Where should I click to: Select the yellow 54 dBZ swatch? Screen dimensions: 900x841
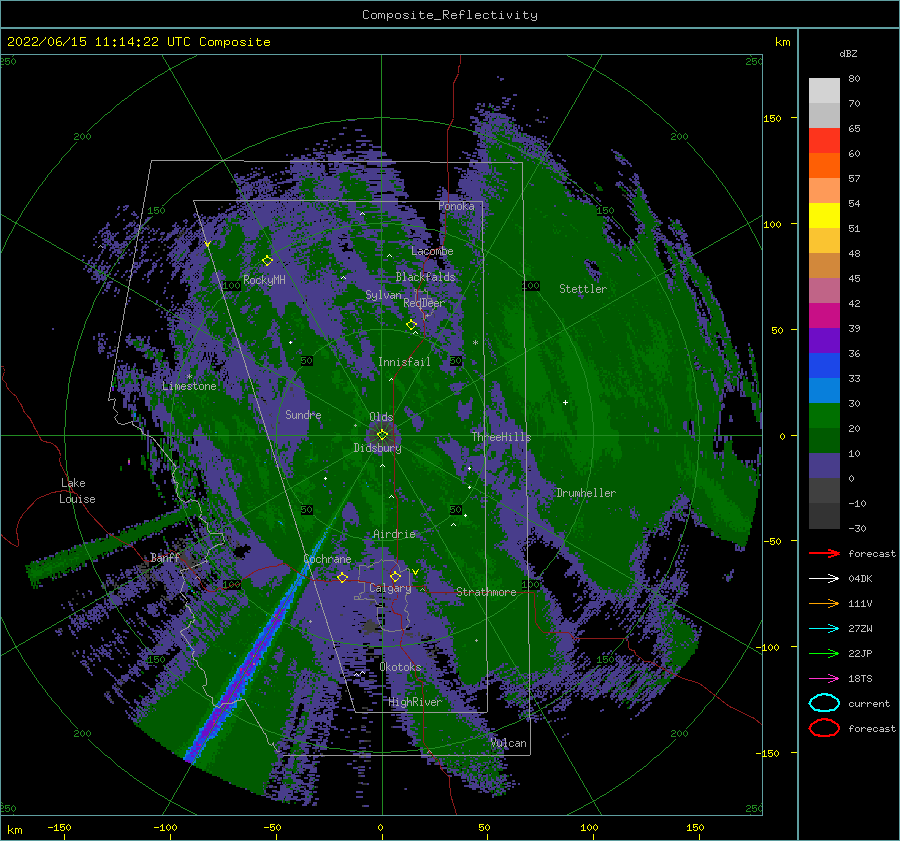pyautogui.click(x=824, y=216)
